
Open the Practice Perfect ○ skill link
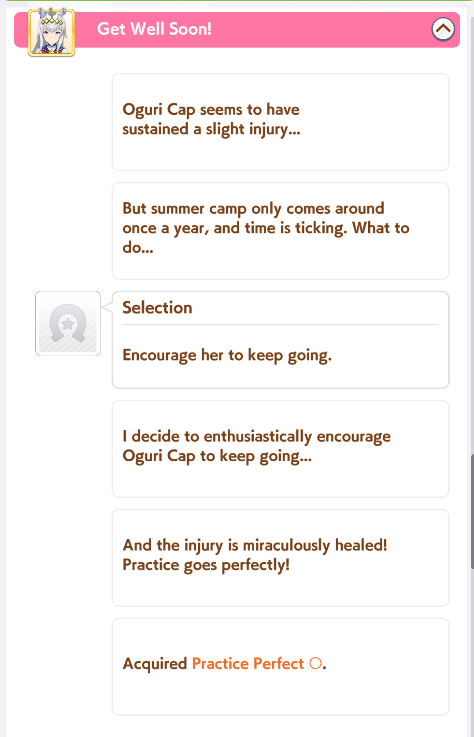tap(256, 664)
